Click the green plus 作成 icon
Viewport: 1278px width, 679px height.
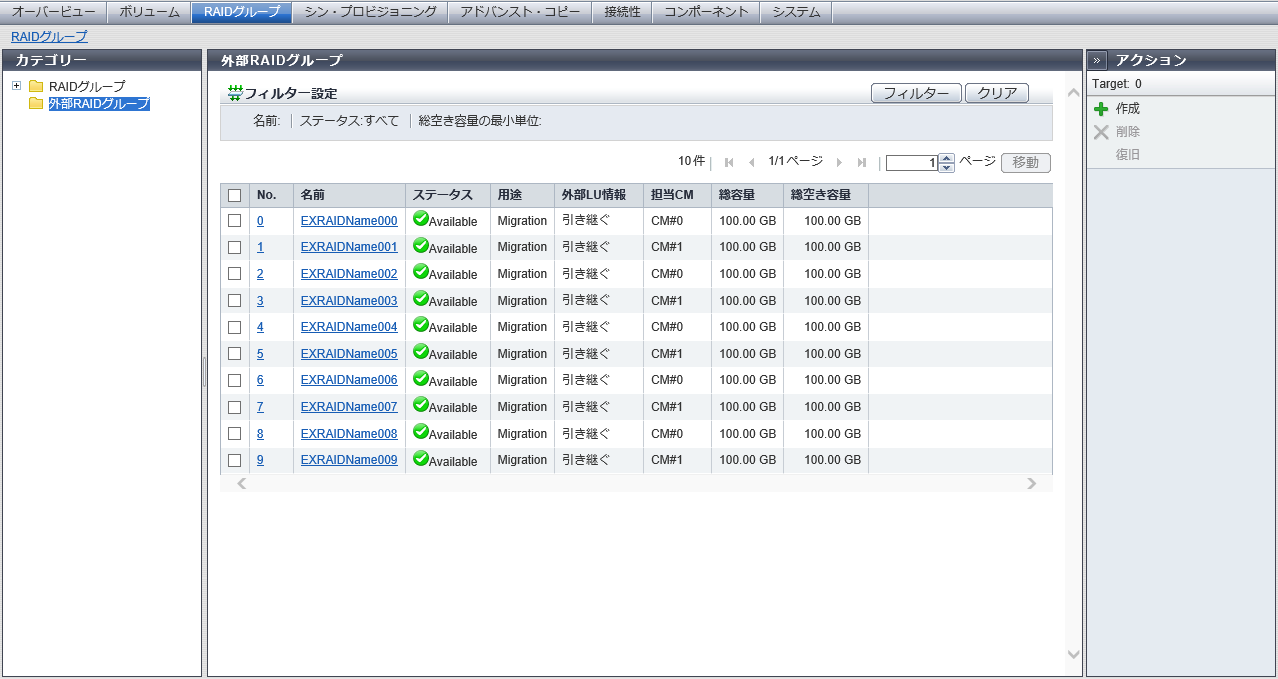pos(1101,109)
